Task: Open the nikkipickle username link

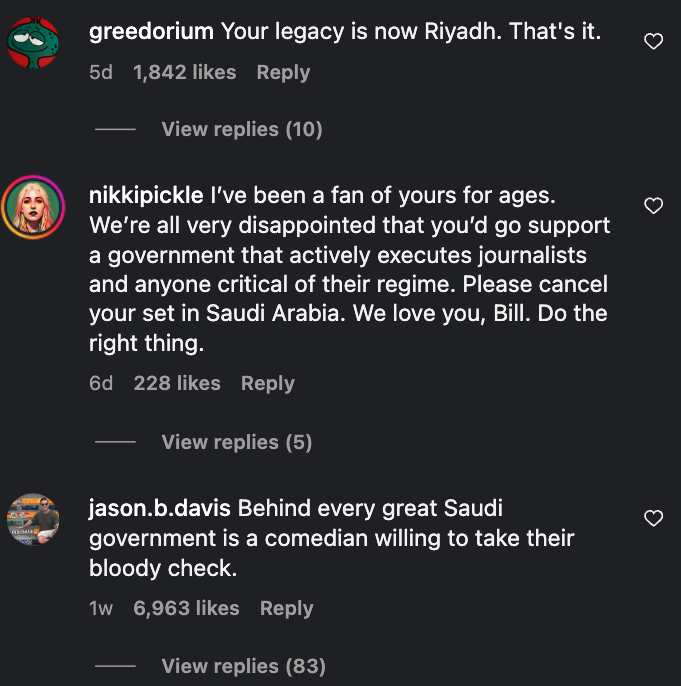Action: click(146, 195)
